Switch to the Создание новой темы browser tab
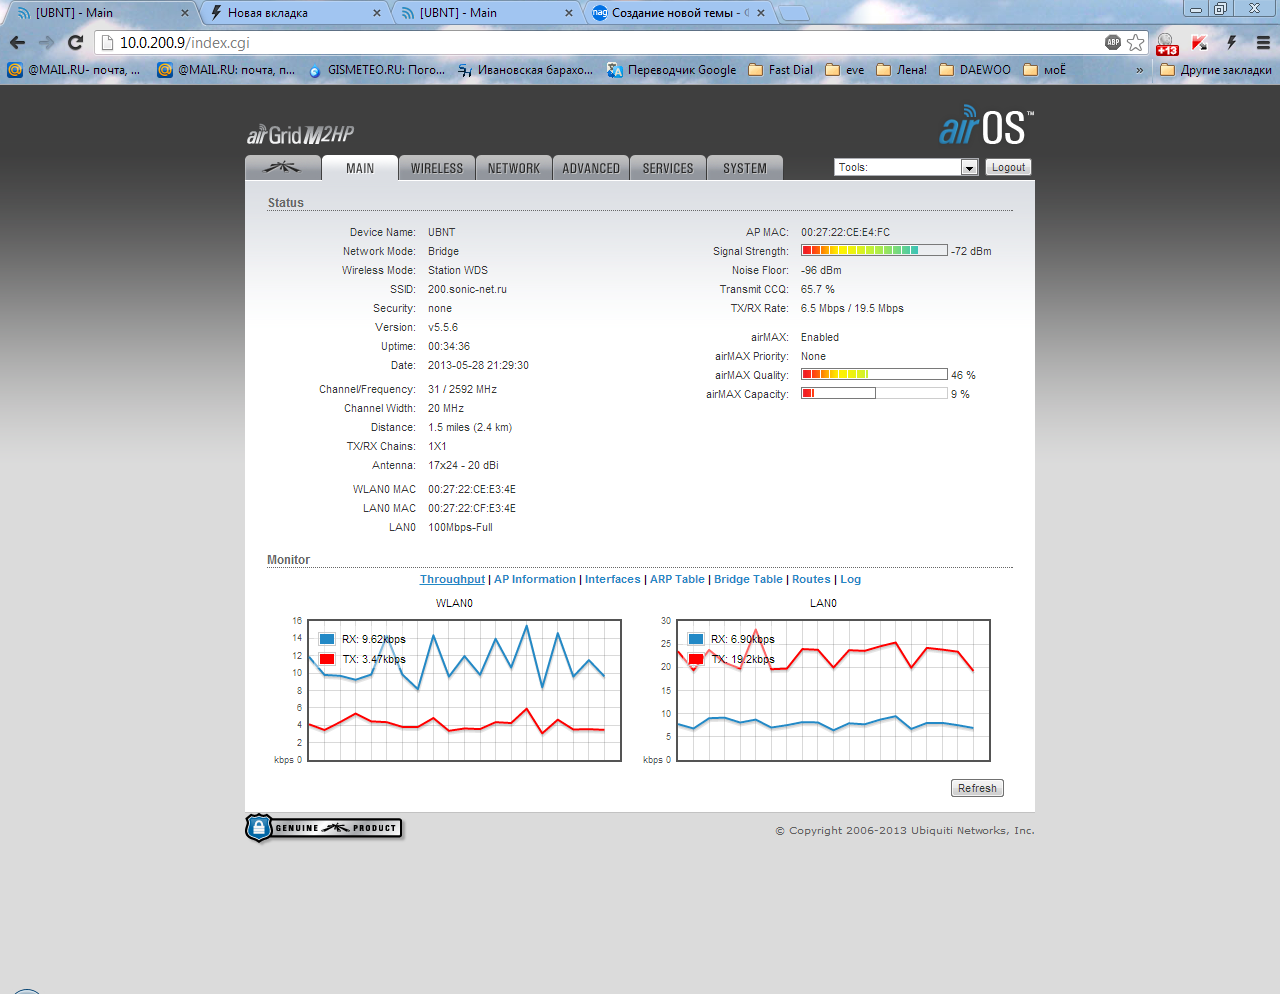This screenshot has width=1280, height=994. click(680, 13)
